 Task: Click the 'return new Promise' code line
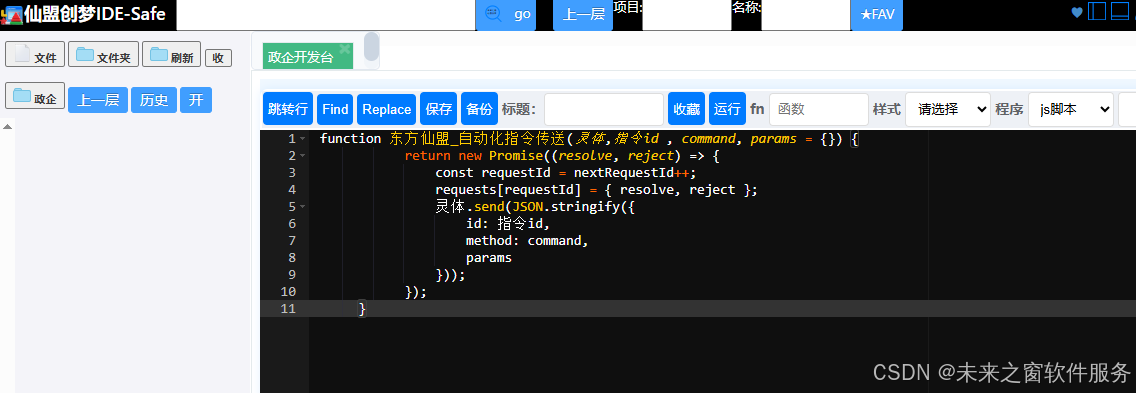[x=561, y=156]
